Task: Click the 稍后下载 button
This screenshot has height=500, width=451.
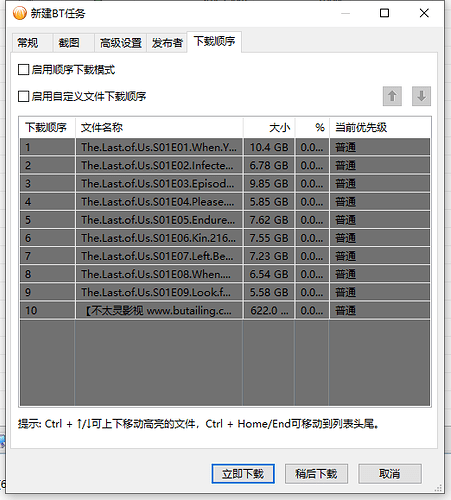Action: (x=316, y=474)
